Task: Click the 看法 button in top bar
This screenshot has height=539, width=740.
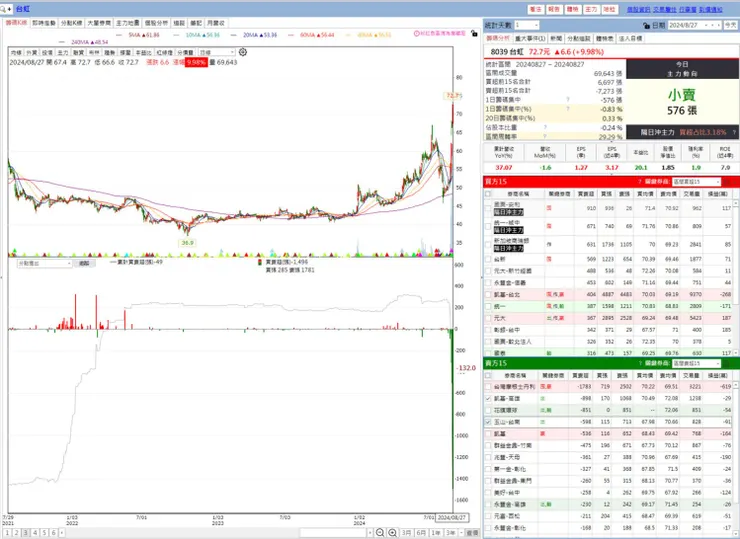Action: [536, 9]
